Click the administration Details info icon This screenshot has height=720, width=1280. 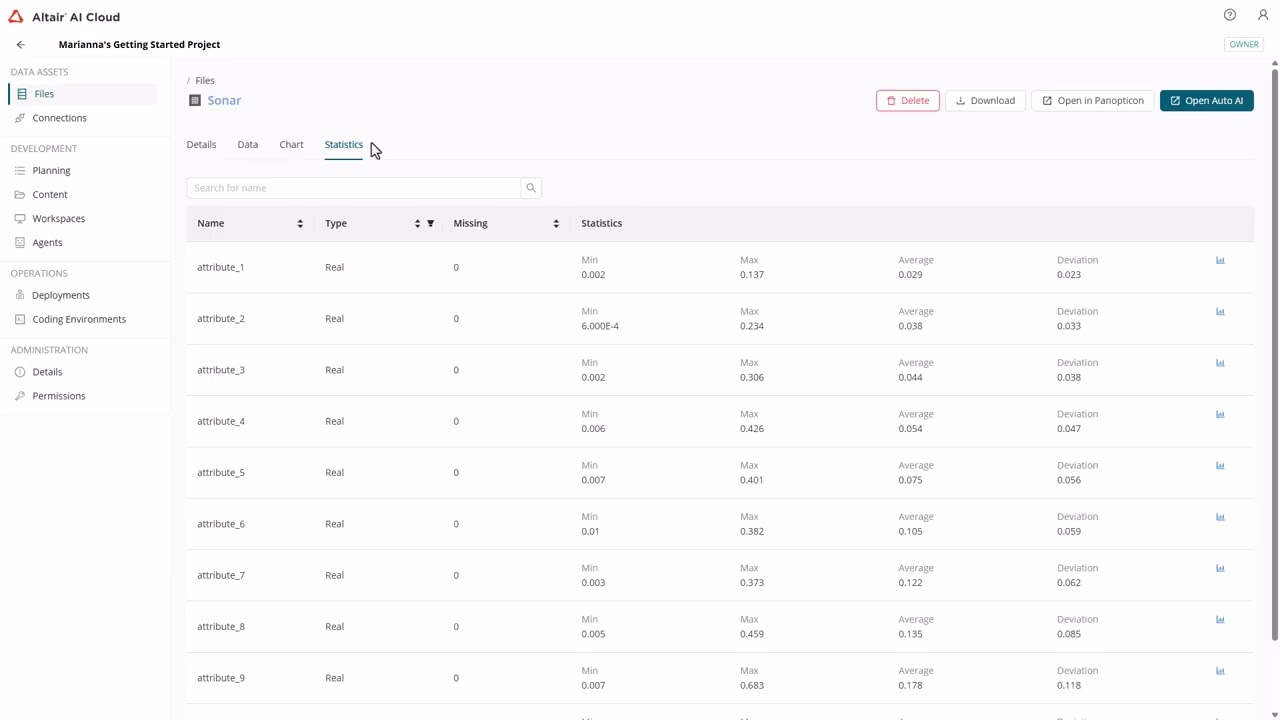tap(20, 372)
